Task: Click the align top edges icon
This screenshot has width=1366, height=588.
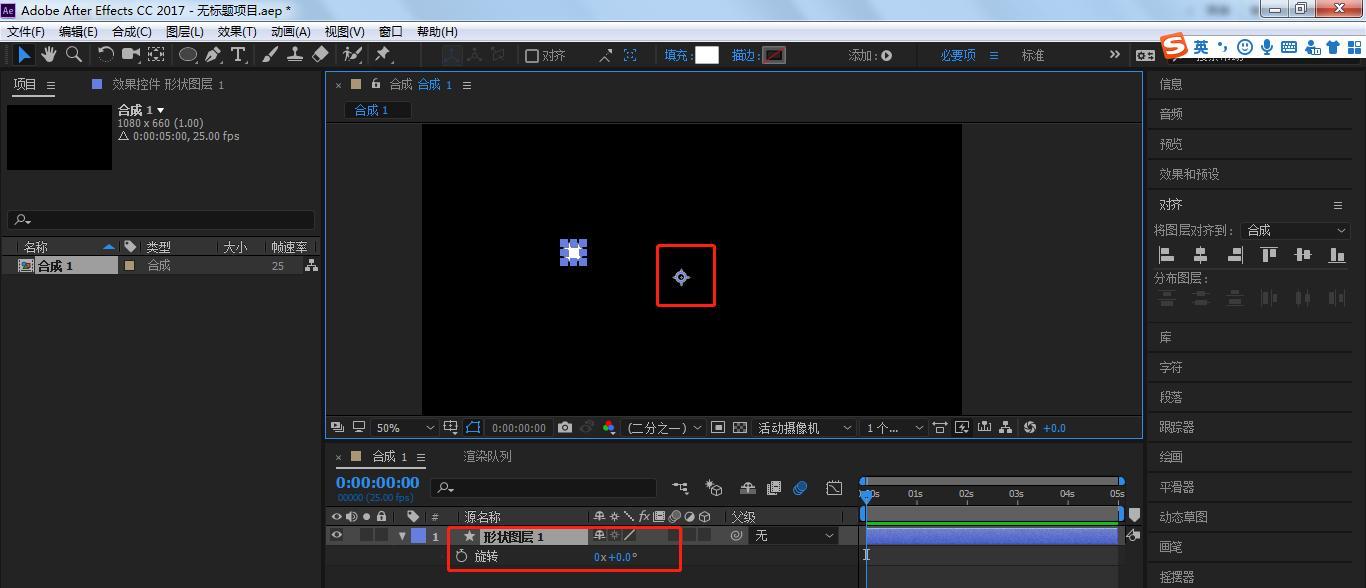Action: (1269, 255)
